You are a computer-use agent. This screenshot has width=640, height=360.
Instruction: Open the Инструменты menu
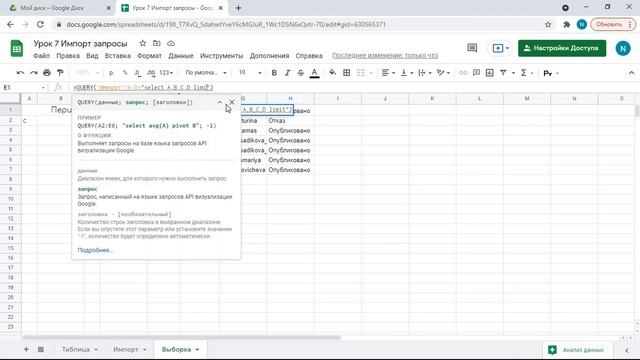(x=221, y=56)
